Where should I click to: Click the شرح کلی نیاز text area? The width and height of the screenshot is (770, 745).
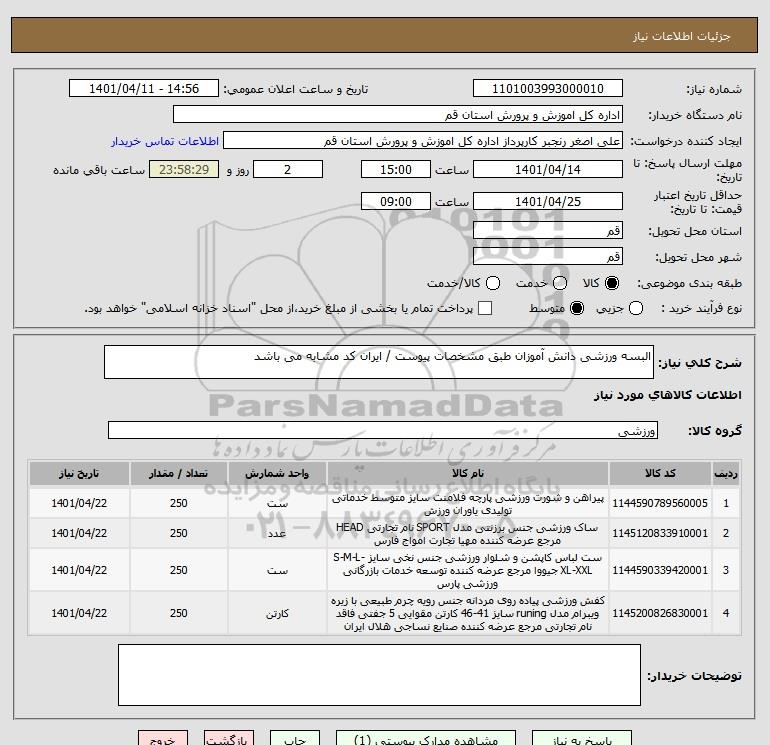[379, 362]
